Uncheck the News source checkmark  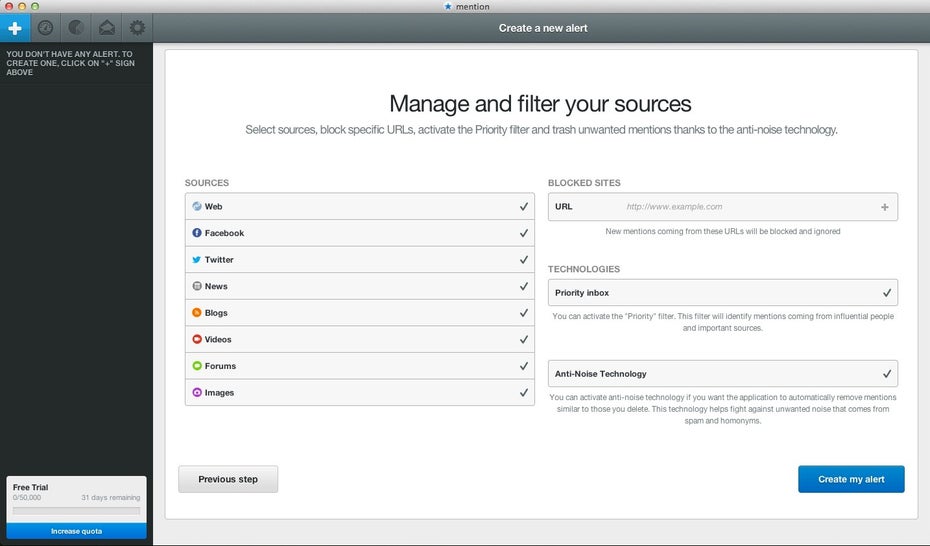pos(524,286)
